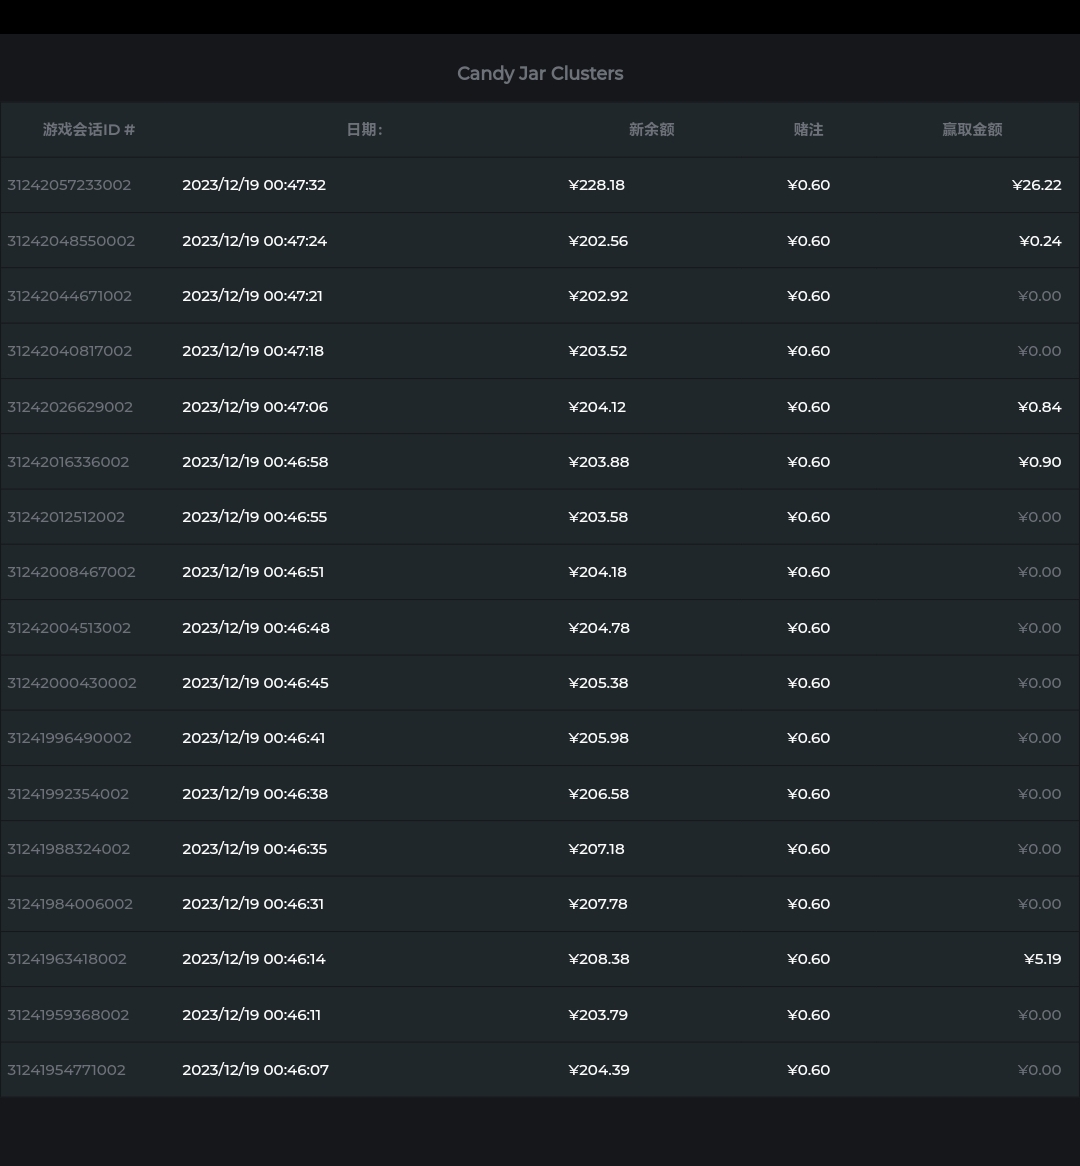The width and height of the screenshot is (1080, 1166).
Task: Click the new balance ¥204.78
Action: pos(599,628)
